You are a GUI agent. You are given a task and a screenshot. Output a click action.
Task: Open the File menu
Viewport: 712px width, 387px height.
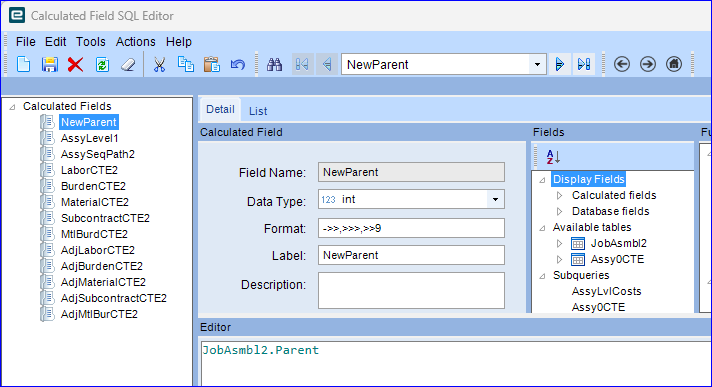25,42
